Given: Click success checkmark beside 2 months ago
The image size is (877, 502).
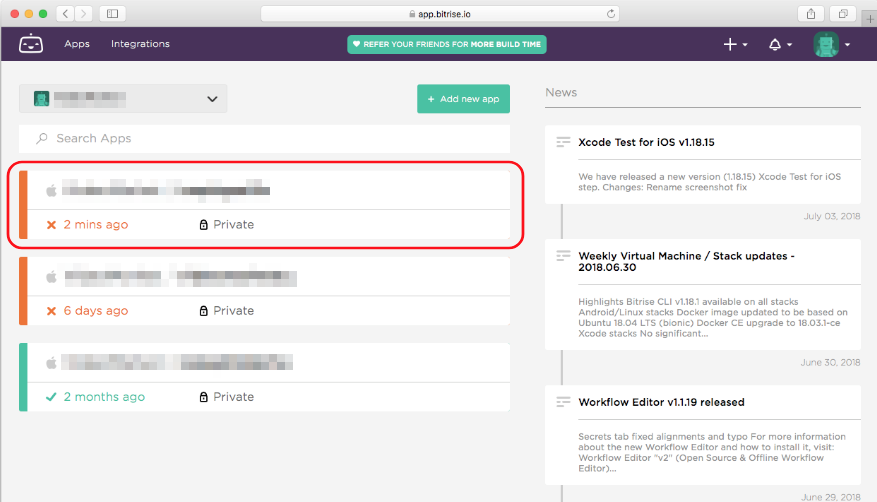Looking at the screenshot, I should (x=51, y=397).
